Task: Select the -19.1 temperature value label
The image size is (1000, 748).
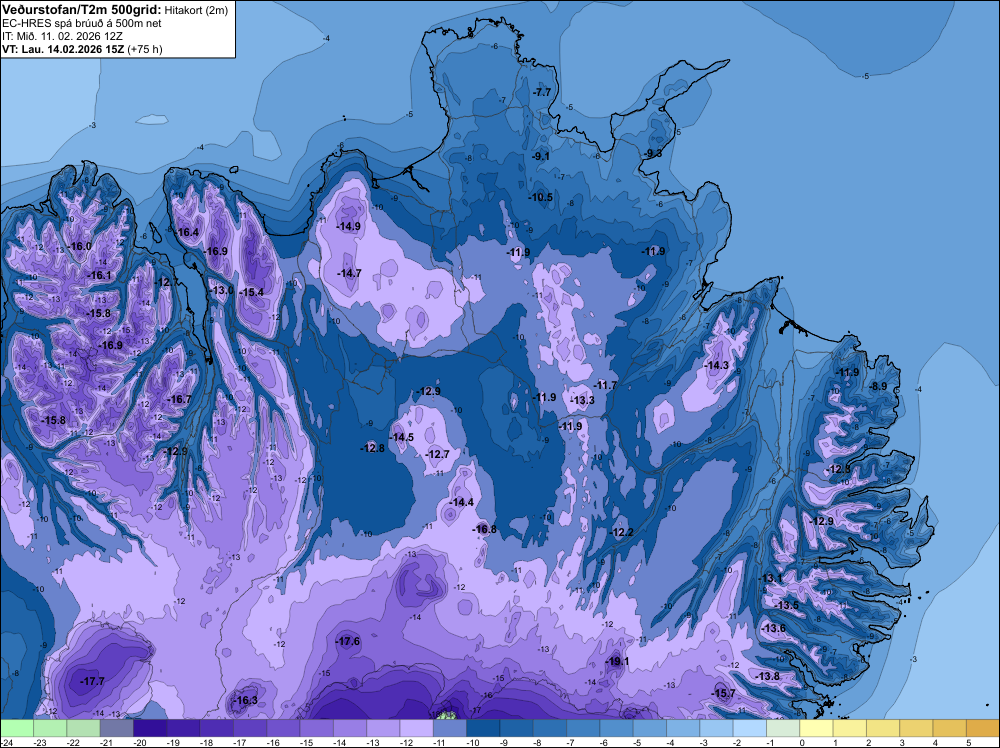Action: [x=617, y=661]
